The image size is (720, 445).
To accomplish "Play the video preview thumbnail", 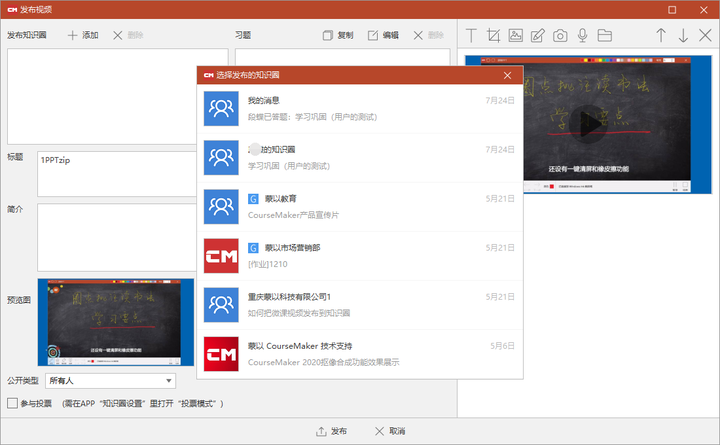I will click(x=588, y=124).
